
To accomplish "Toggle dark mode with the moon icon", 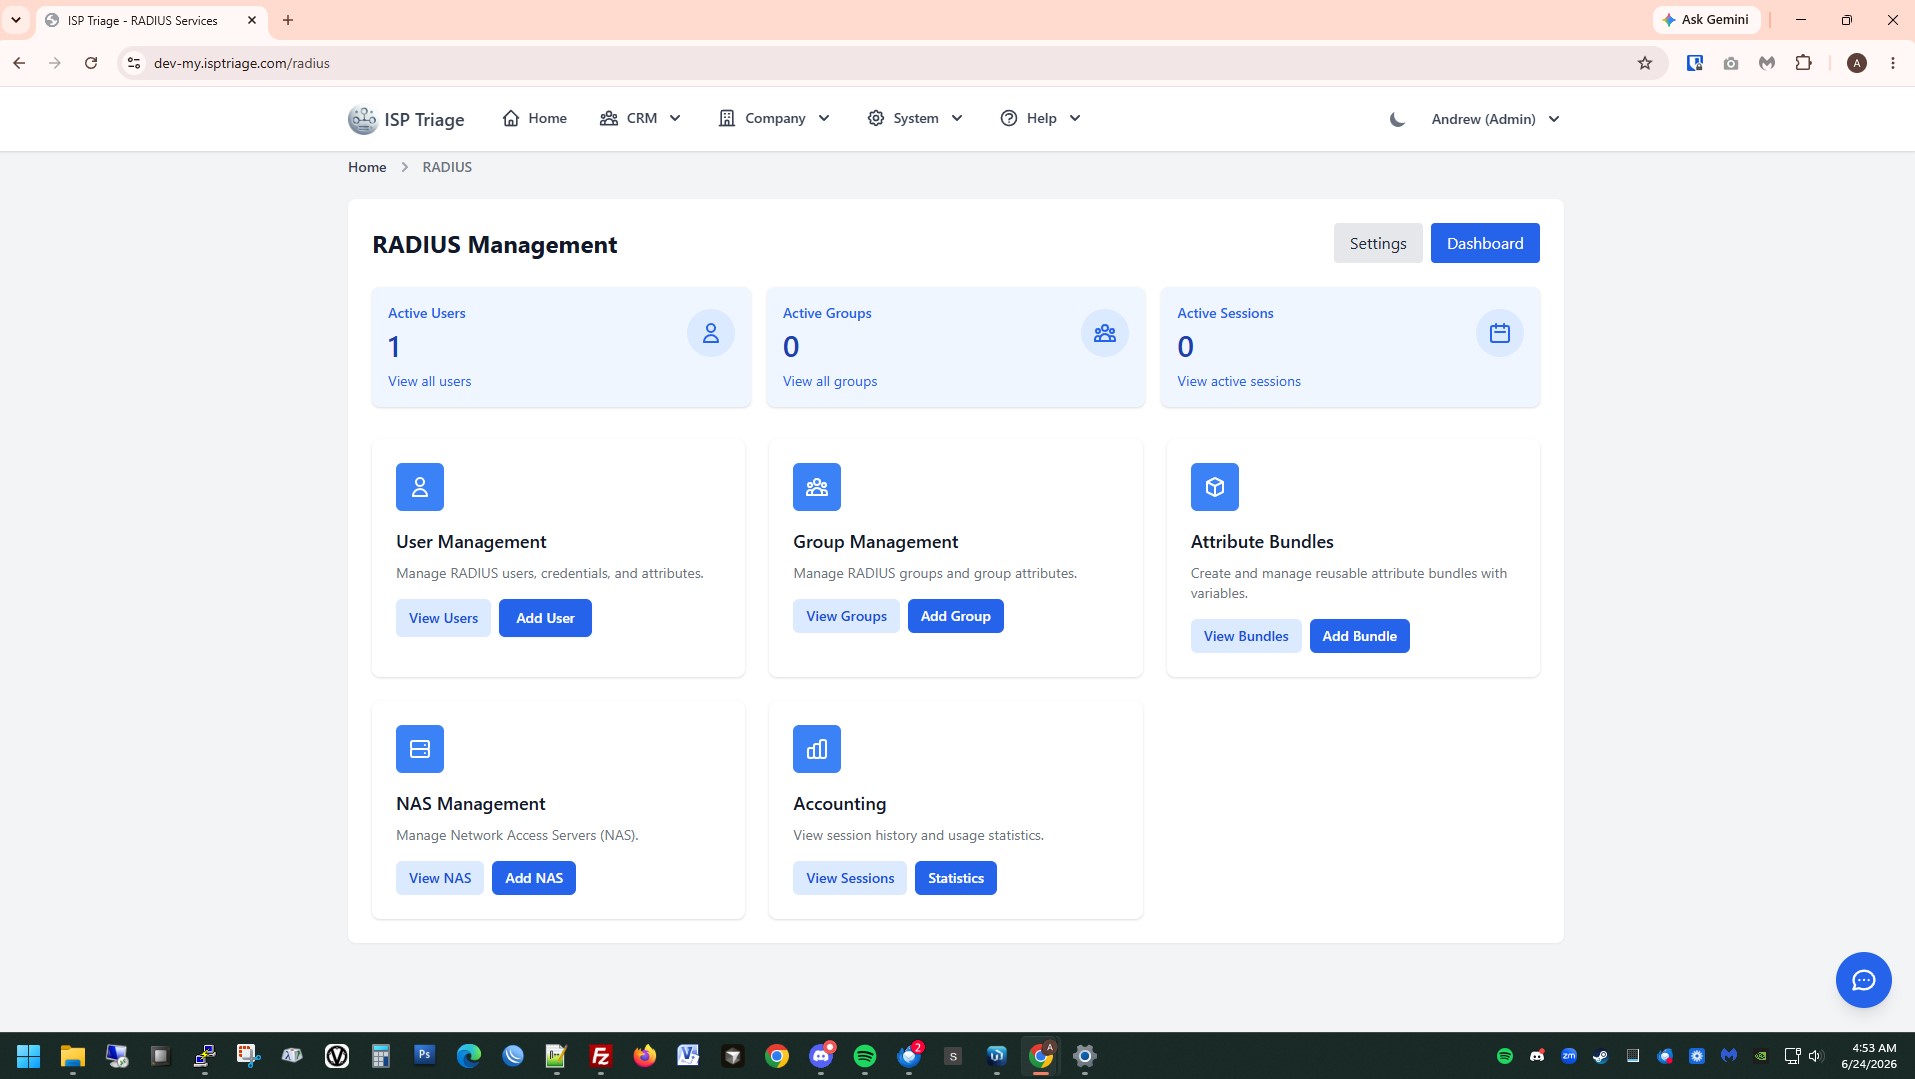I will click(x=1397, y=119).
